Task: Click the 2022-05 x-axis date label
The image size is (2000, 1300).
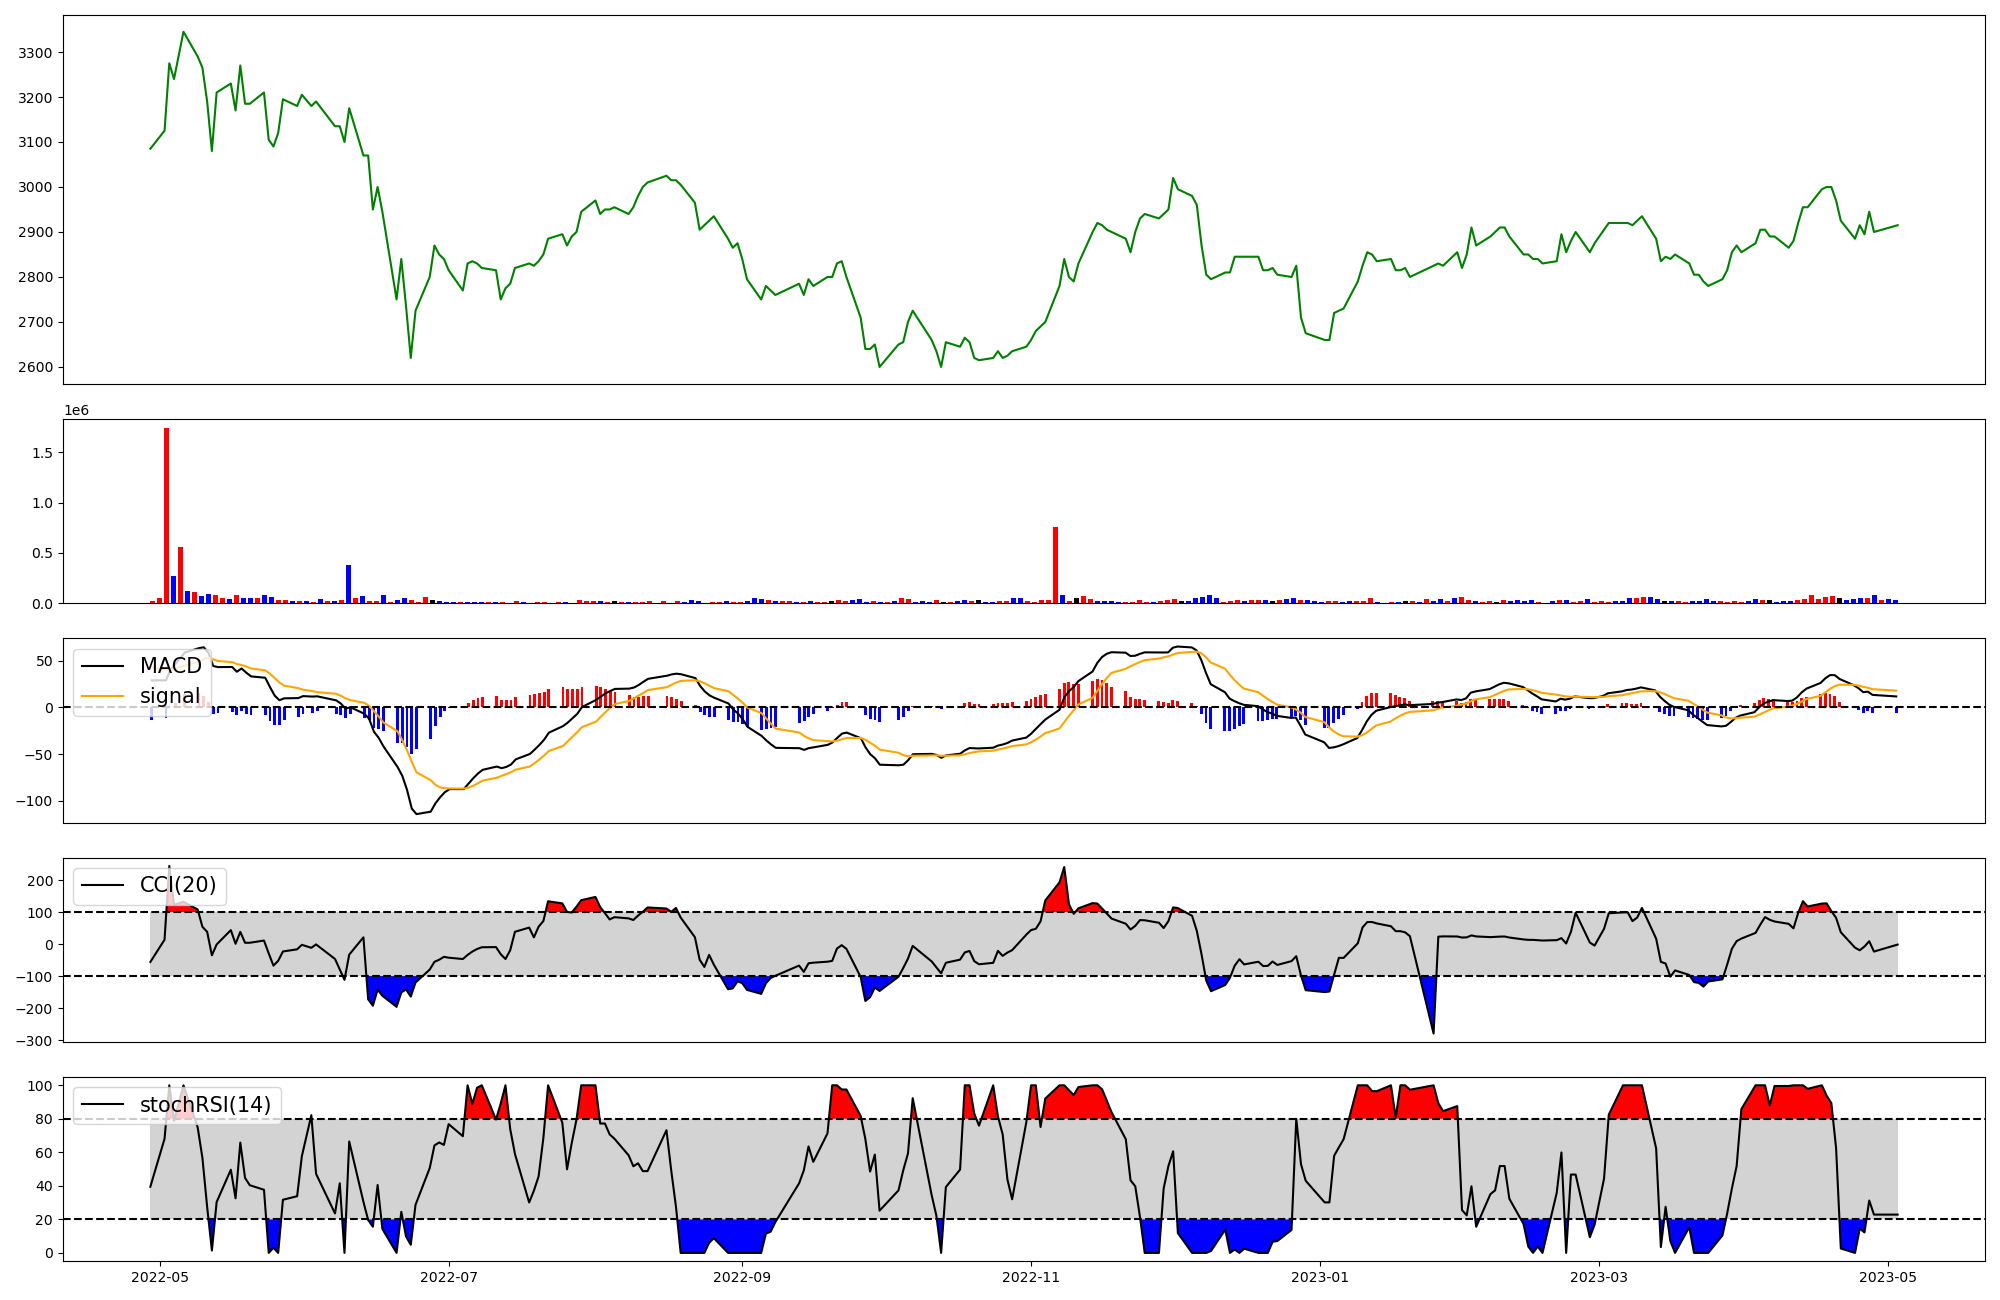Action: tap(160, 1277)
